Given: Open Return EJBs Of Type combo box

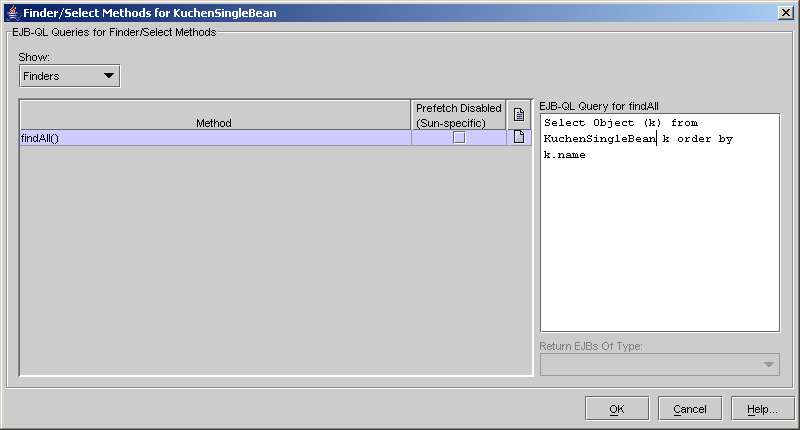Looking at the screenshot, I should tap(659, 365).
